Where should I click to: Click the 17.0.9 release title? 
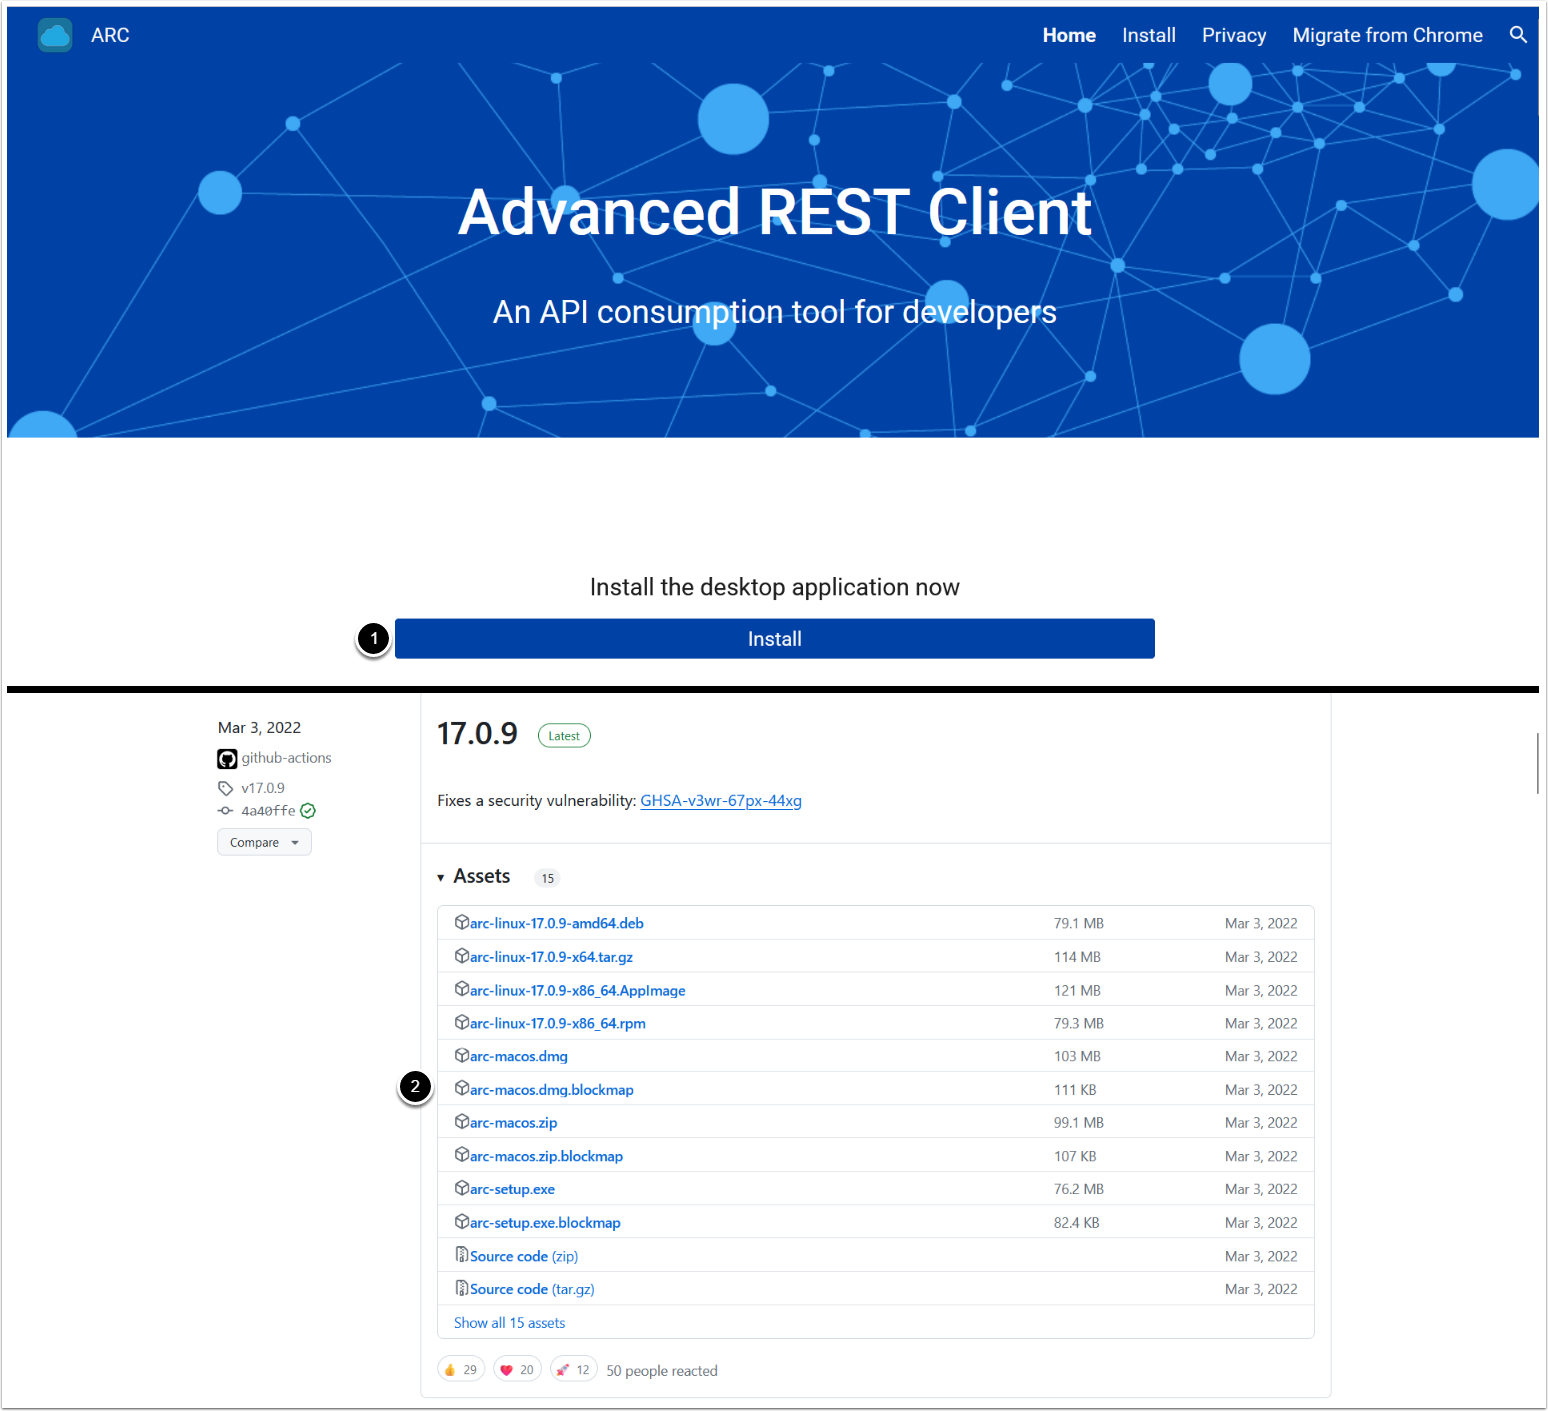click(x=478, y=734)
